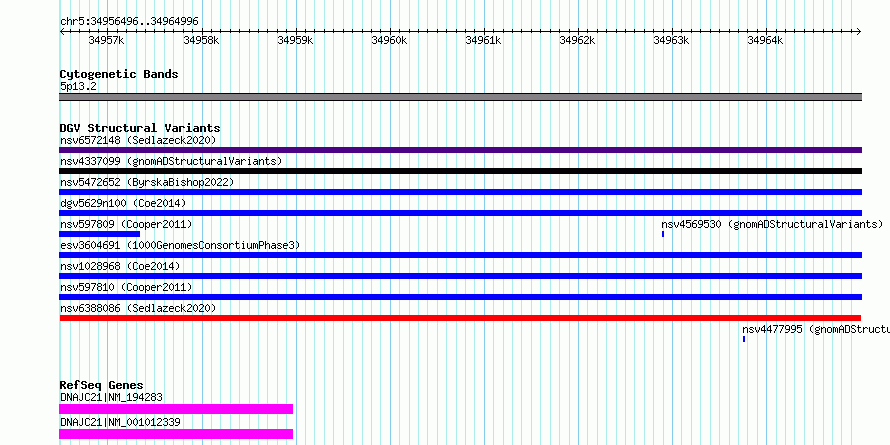Open variant label nsv597810 (Cooper2011)
The image size is (890, 445).
(x=126, y=287)
